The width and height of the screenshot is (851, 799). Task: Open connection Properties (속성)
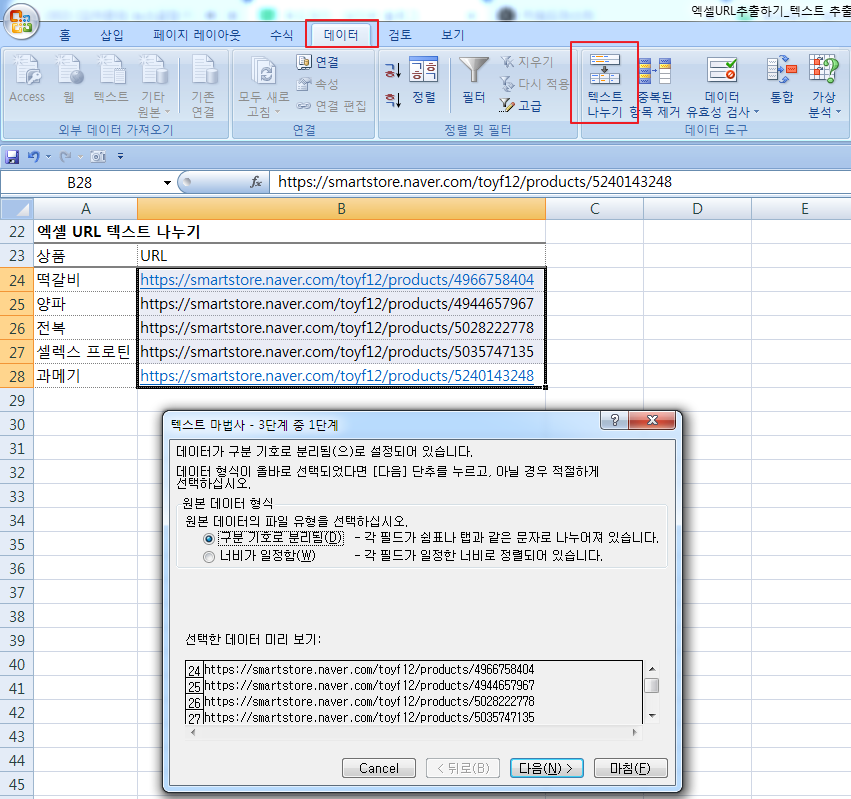pos(318,84)
